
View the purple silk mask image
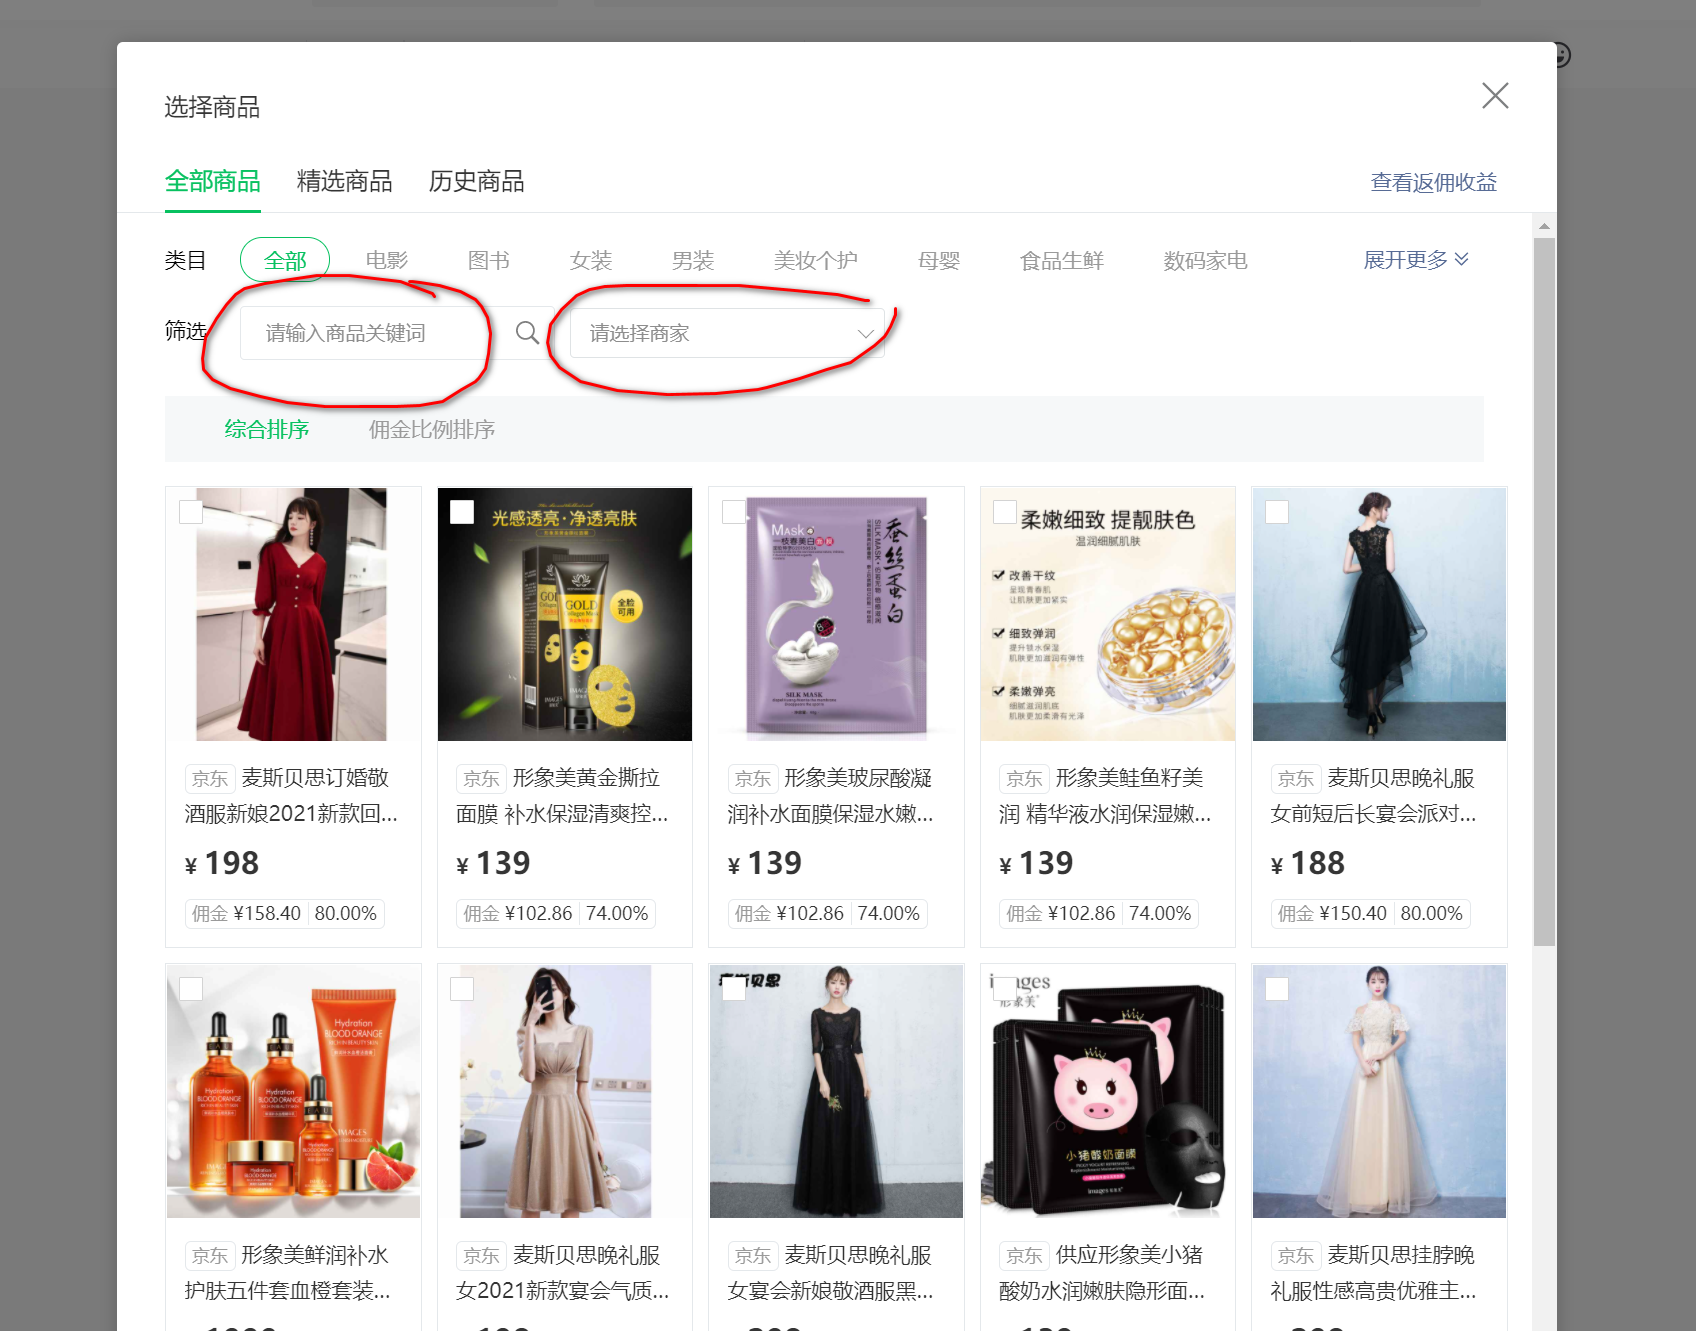tap(836, 614)
